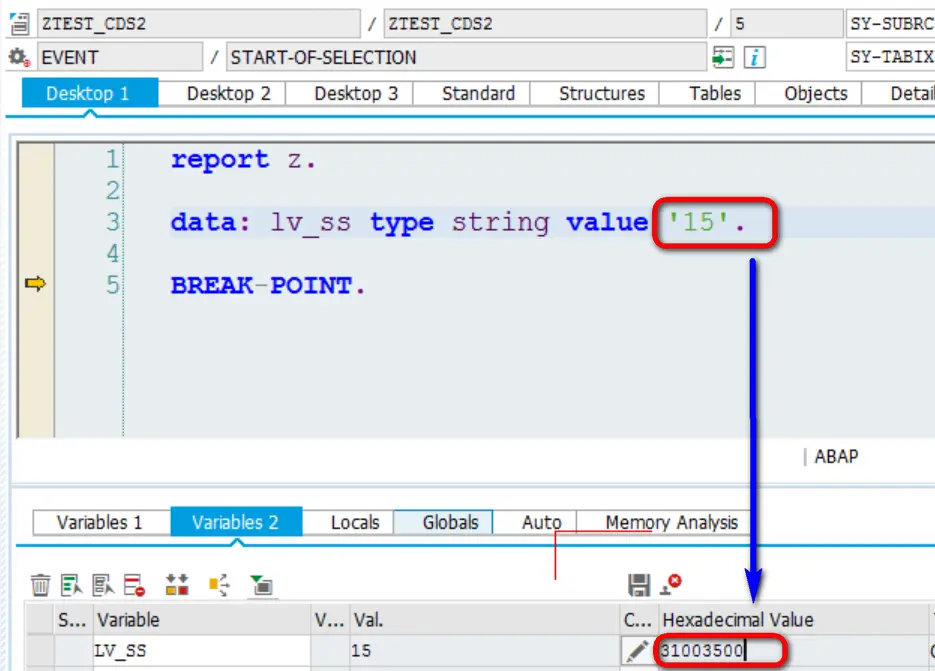Click the S... column header
Viewport: 935px width, 671px height.
coord(72,620)
